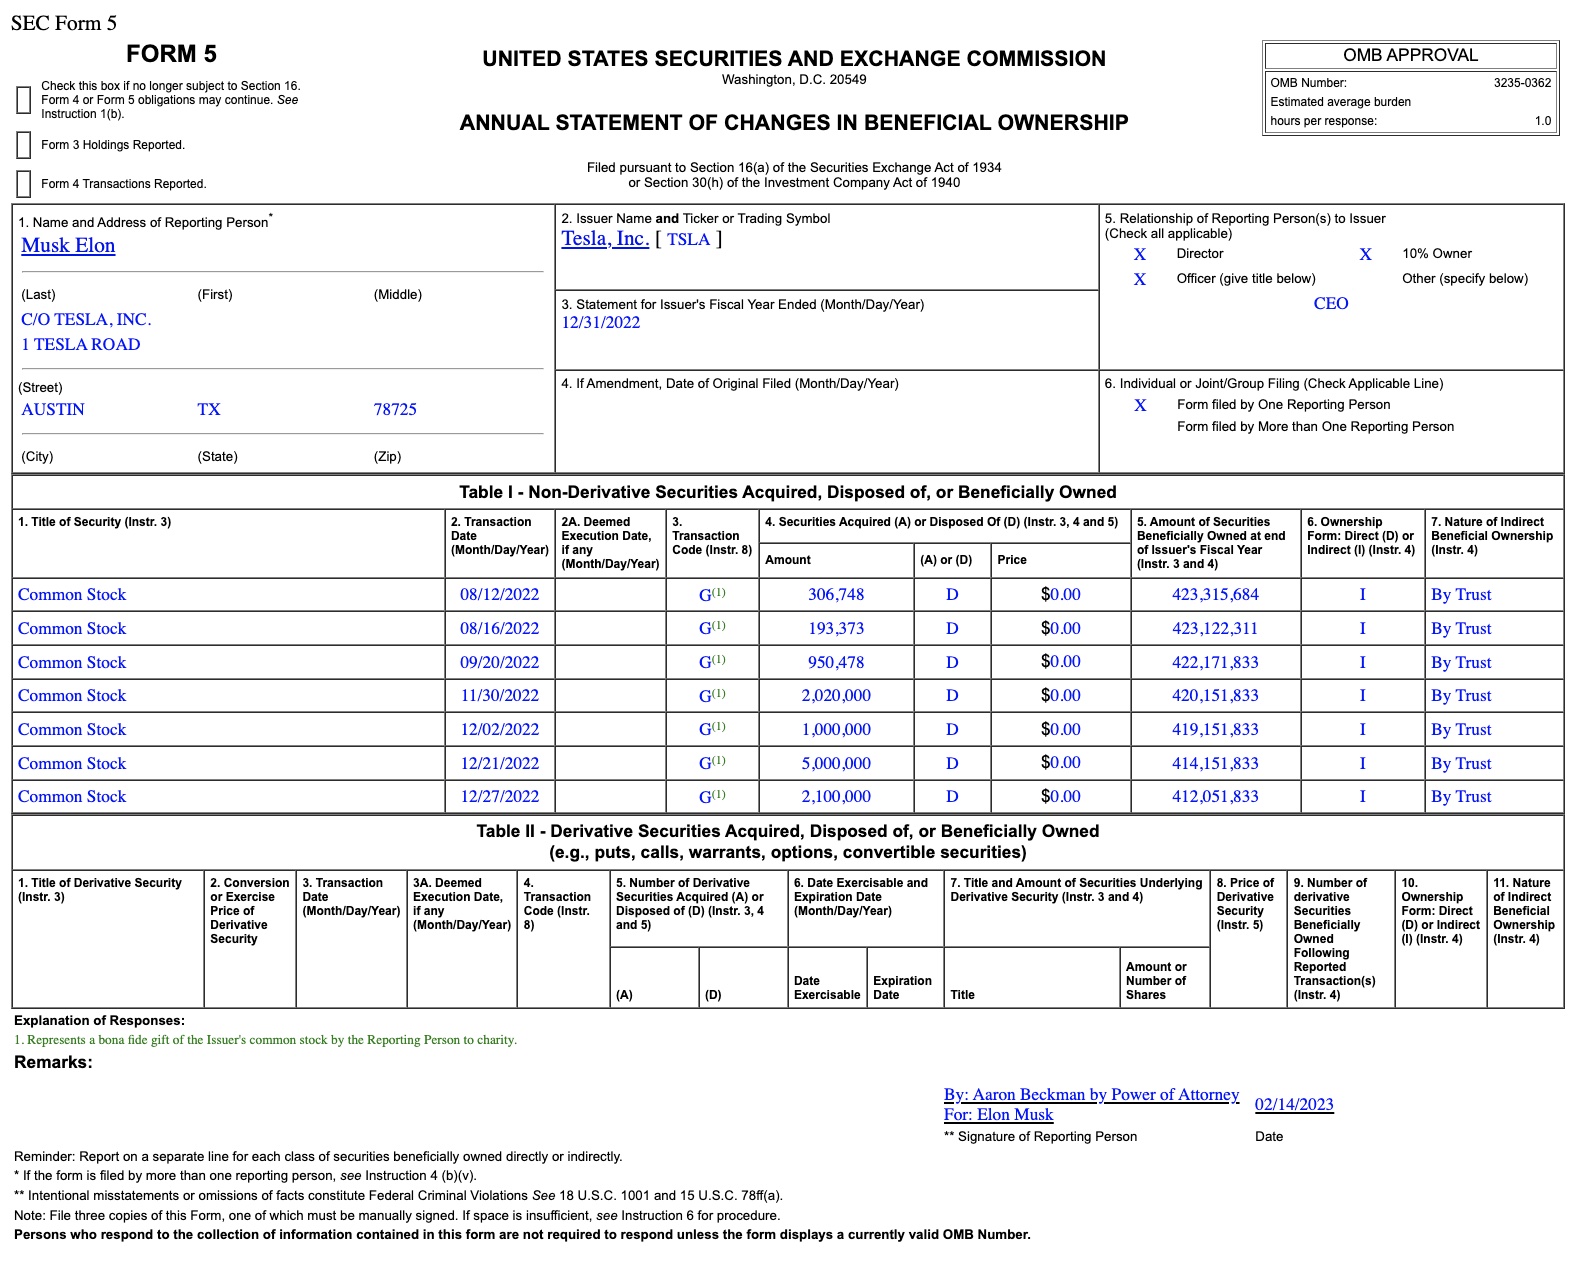Click the footnote code G(1) on 12/27/2022 row
Image resolution: width=1572 pixels, height=1266 pixels.
coord(712,797)
